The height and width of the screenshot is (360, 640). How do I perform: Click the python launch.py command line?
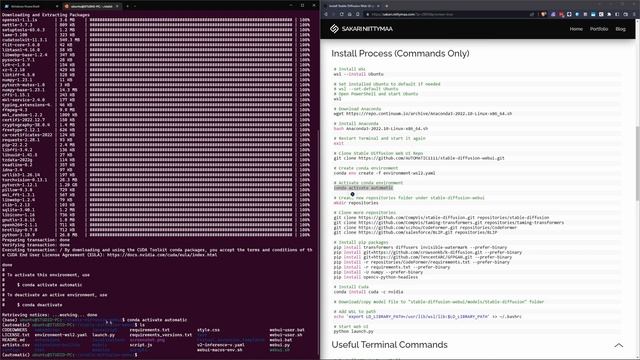[x=353, y=331]
